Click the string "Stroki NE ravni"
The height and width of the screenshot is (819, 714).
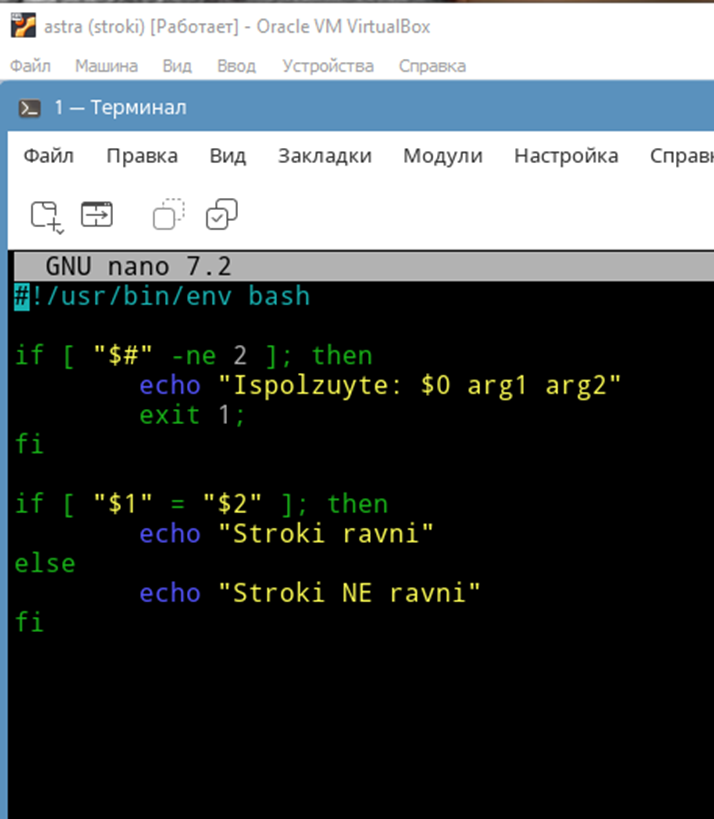(349, 593)
